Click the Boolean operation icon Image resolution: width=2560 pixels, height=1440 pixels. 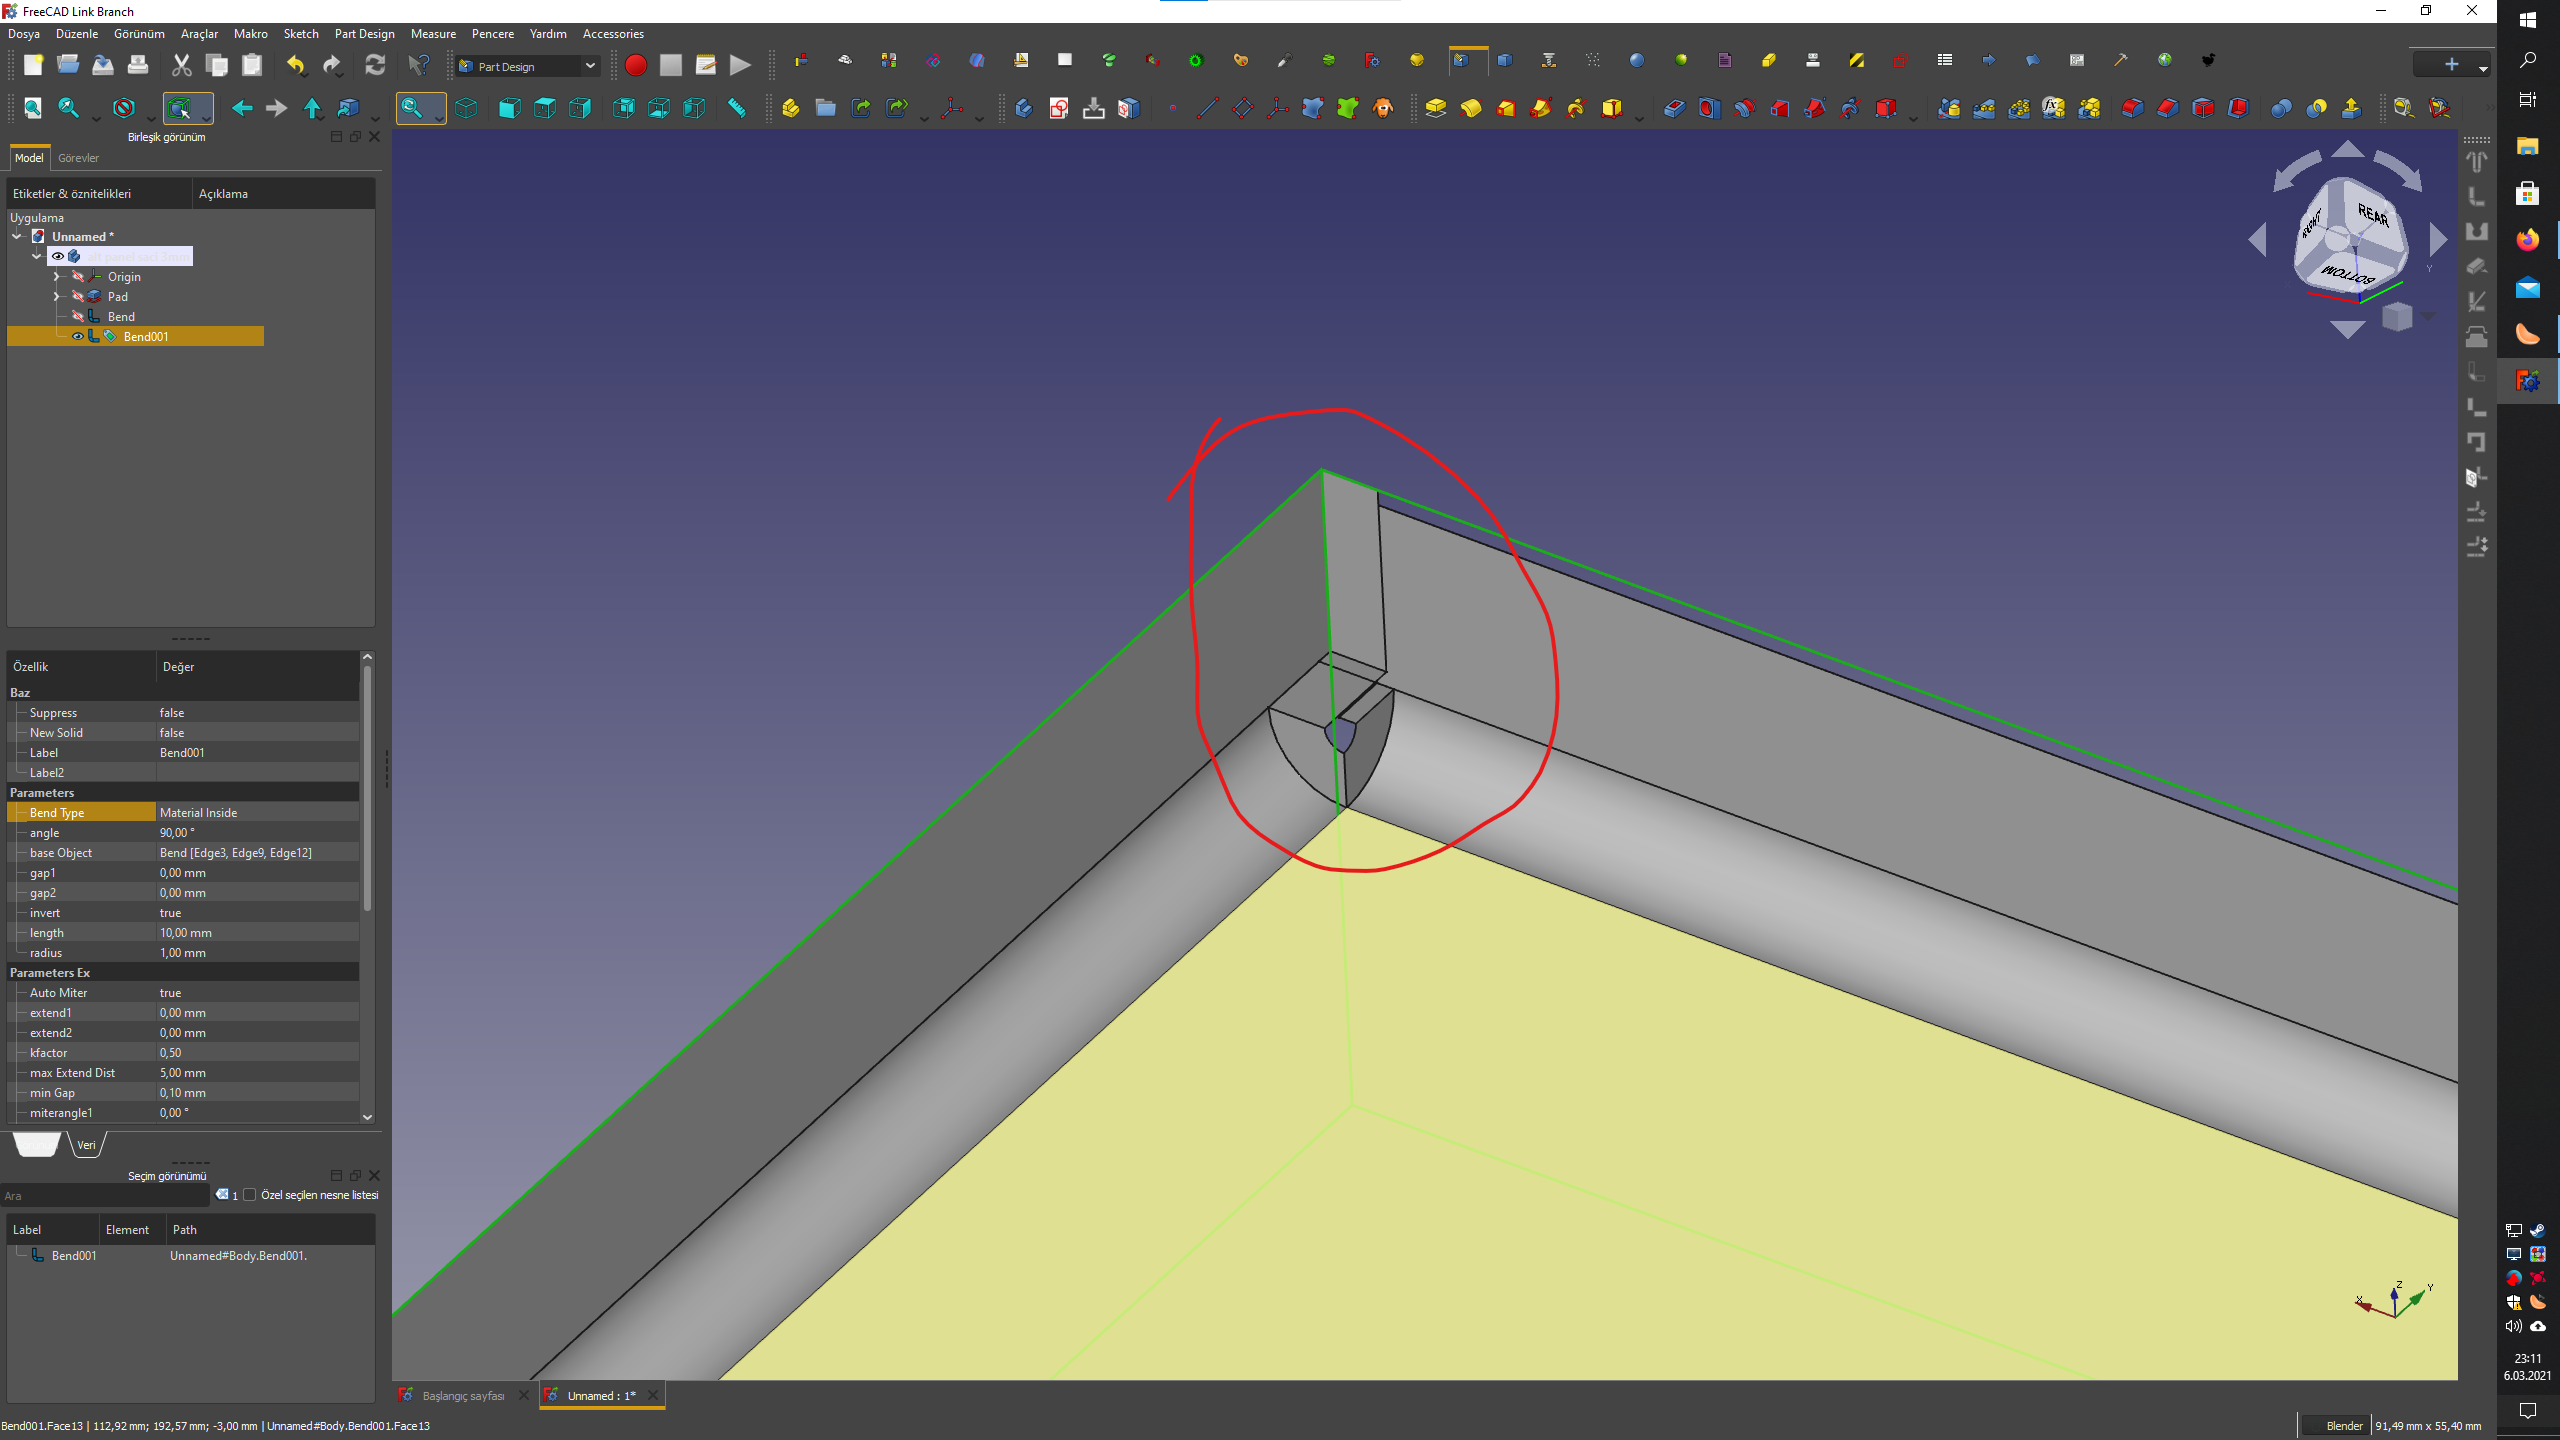(2282, 108)
